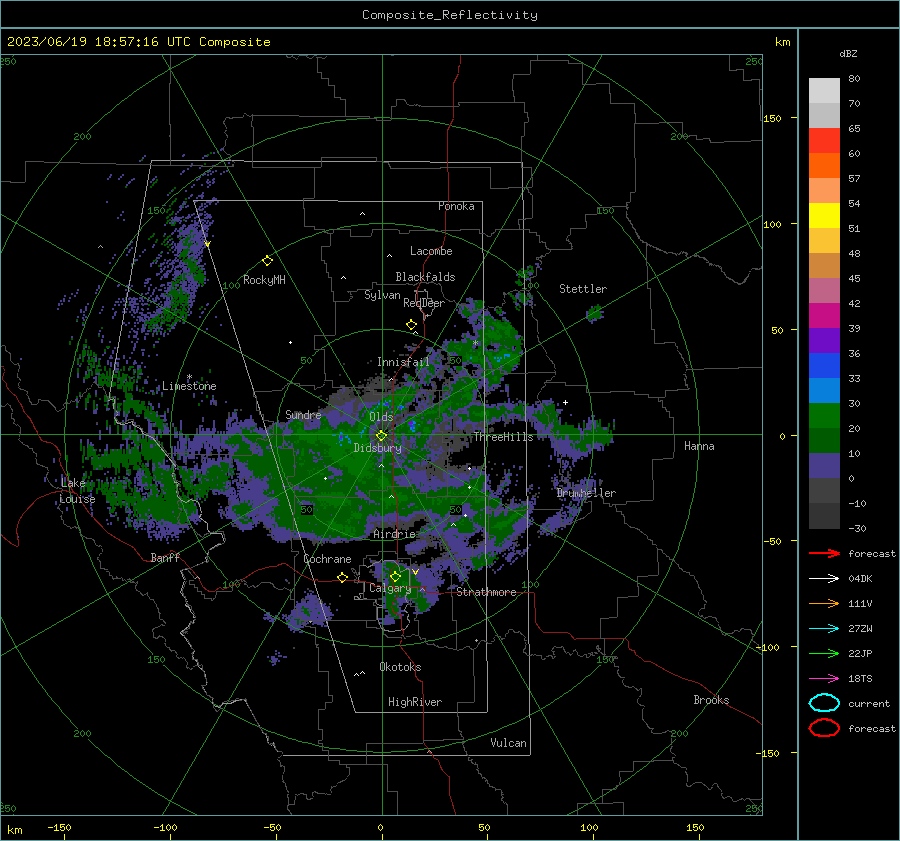Click the magenta 42-39 dBZ color swatch
The width and height of the screenshot is (900, 841).
[x=824, y=316]
